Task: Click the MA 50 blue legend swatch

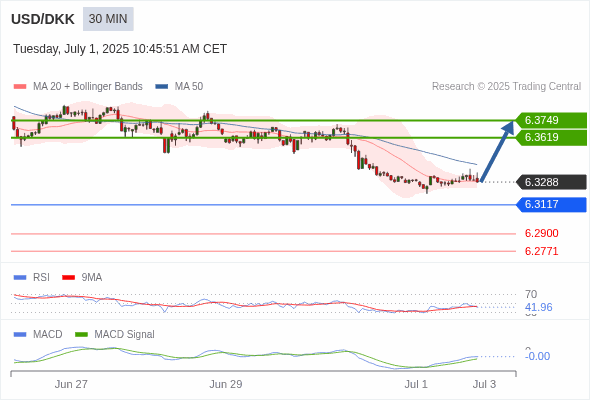Action: coord(162,87)
